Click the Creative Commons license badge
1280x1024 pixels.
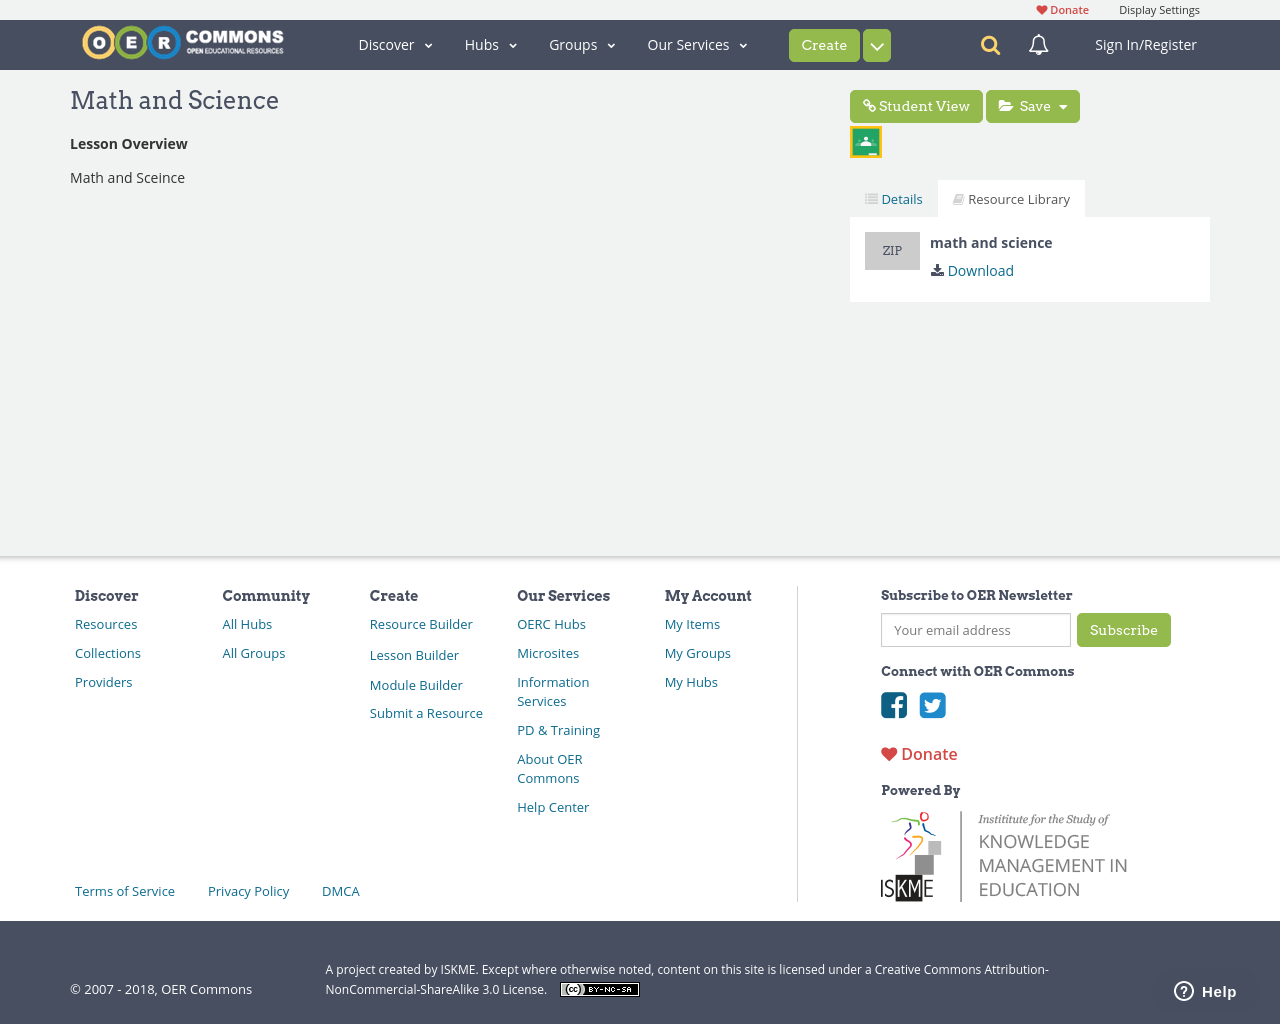click(x=599, y=988)
